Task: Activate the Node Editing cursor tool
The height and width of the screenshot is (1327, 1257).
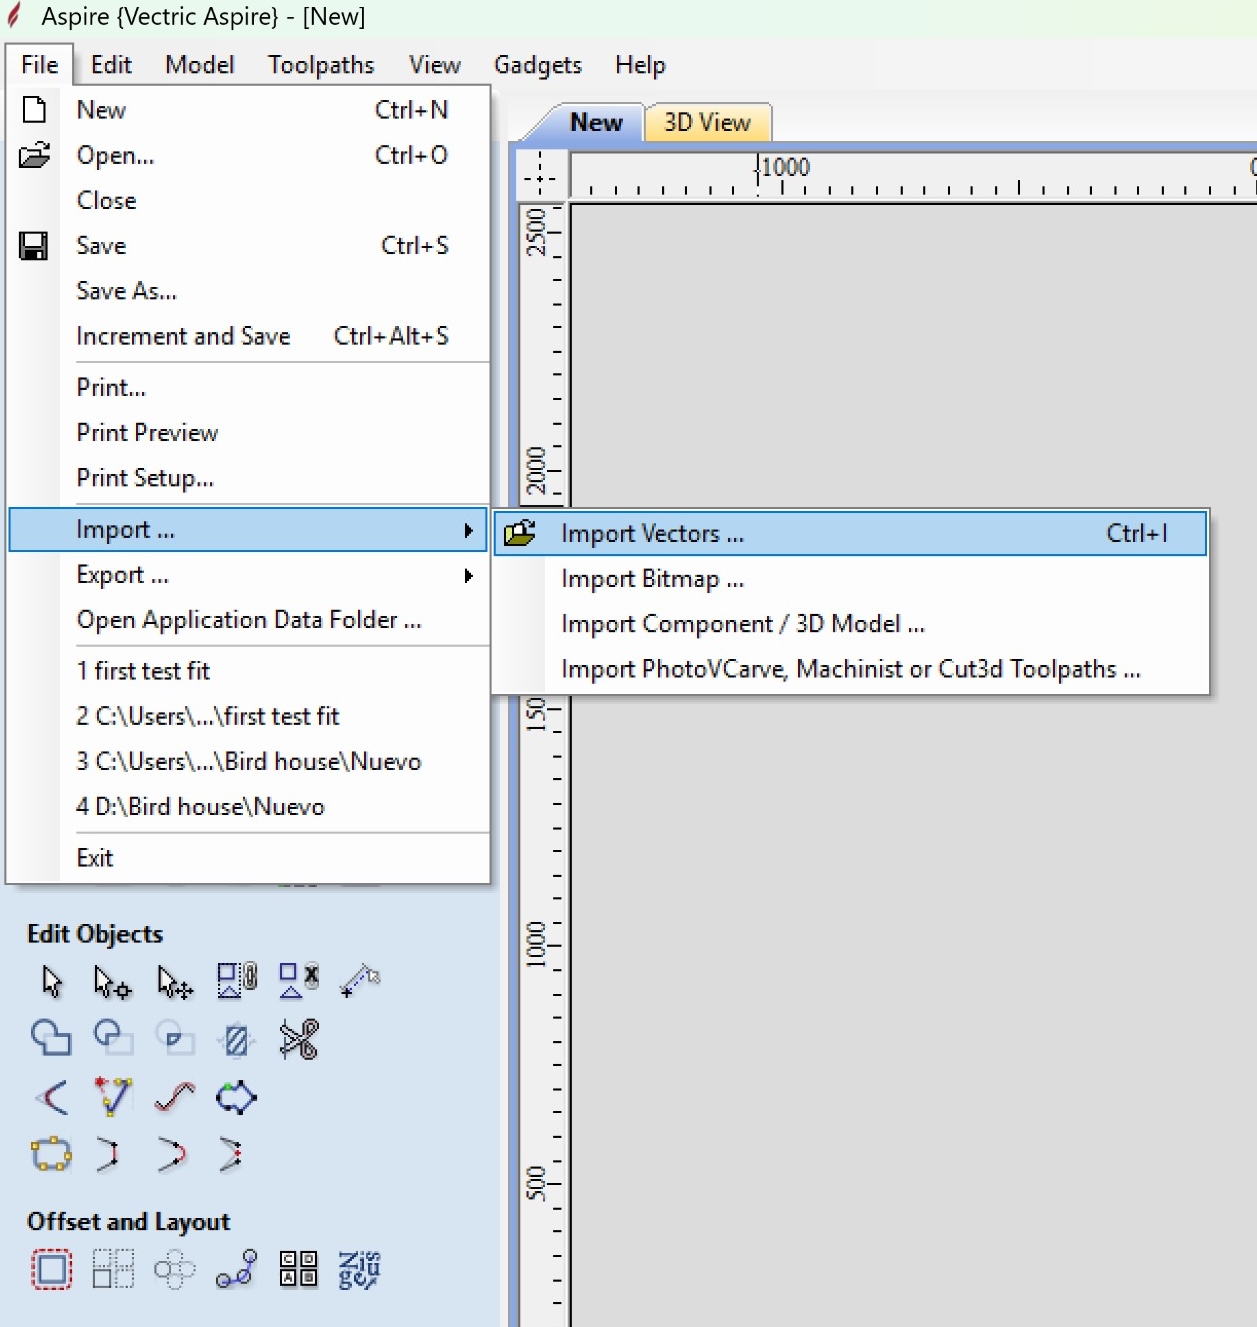Action: 112,981
